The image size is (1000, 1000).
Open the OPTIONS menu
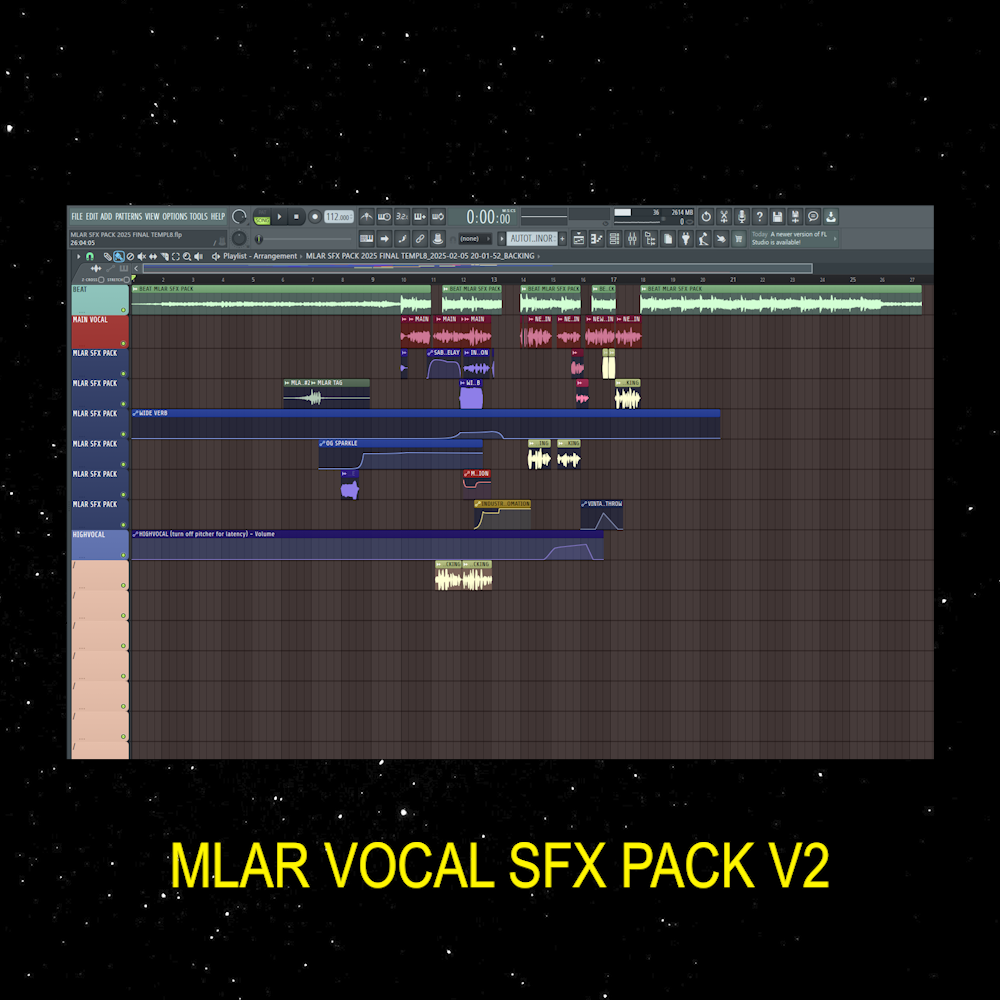coord(175,217)
